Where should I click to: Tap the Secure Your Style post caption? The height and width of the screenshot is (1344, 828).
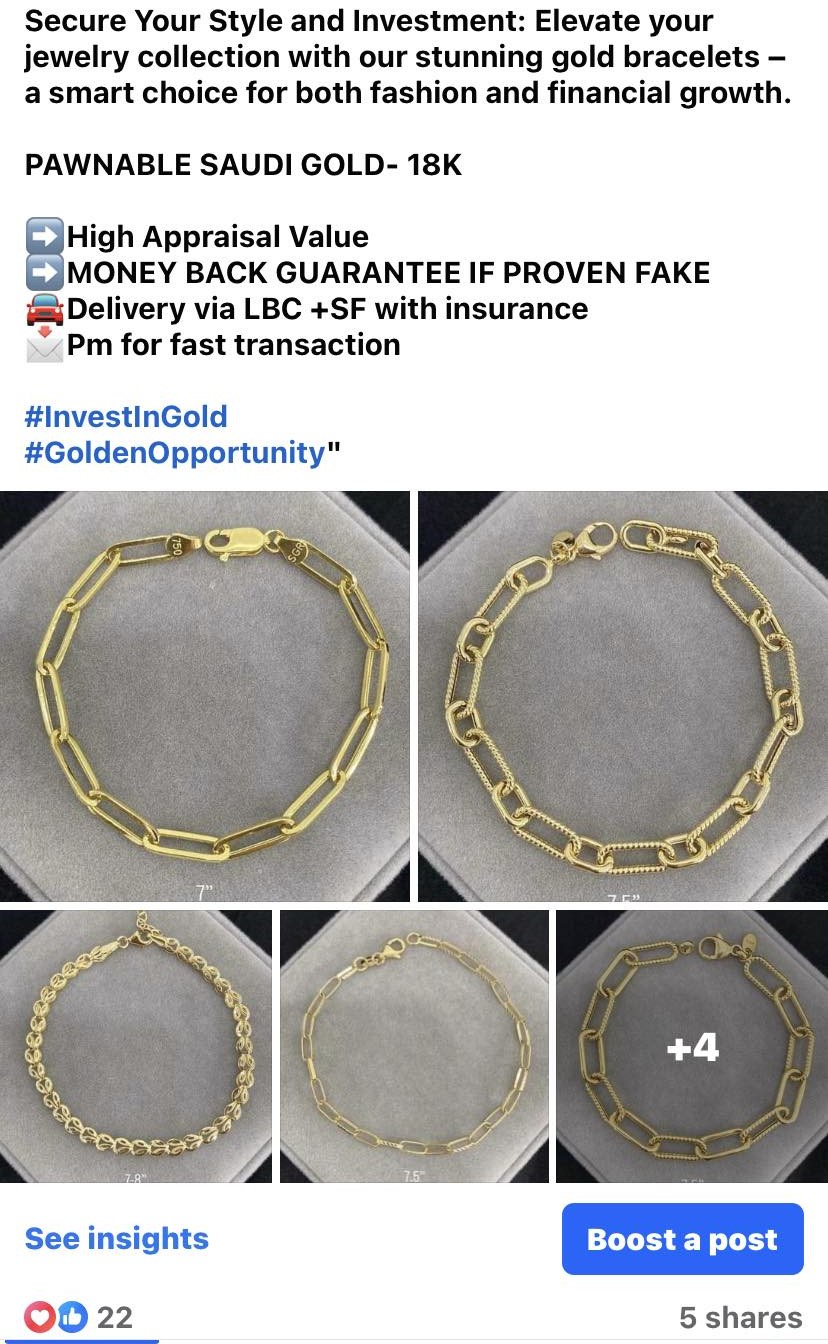click(x=408, y=56)
